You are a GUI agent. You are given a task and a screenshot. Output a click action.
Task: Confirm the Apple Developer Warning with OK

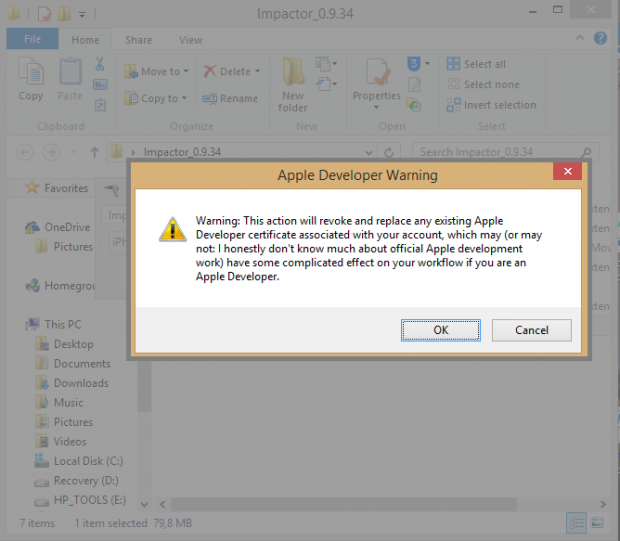point(440,330)
